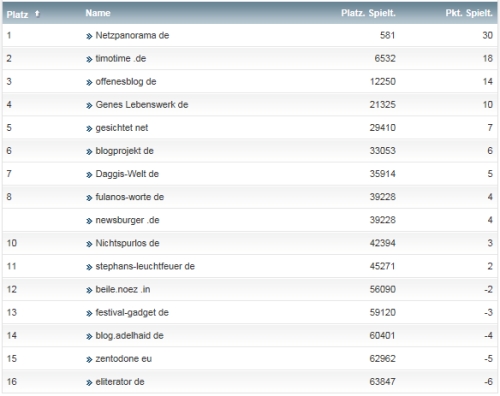Select rank number 16 in first column
The width and height of the screenshot is (500, 396).
[12, 382]
